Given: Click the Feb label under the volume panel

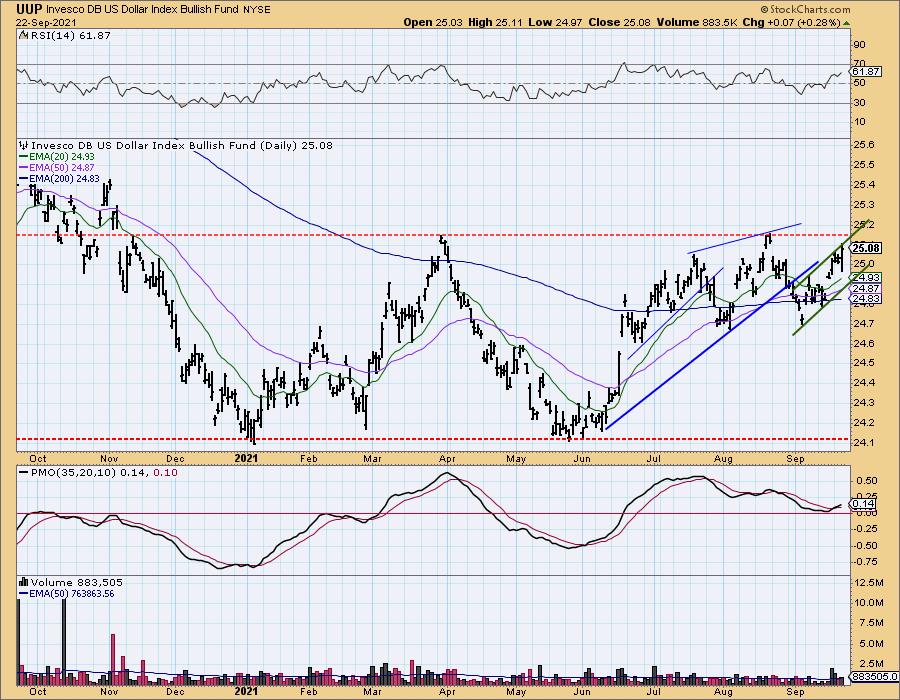Looking at the screenshot, I should (x=309, y=693).
